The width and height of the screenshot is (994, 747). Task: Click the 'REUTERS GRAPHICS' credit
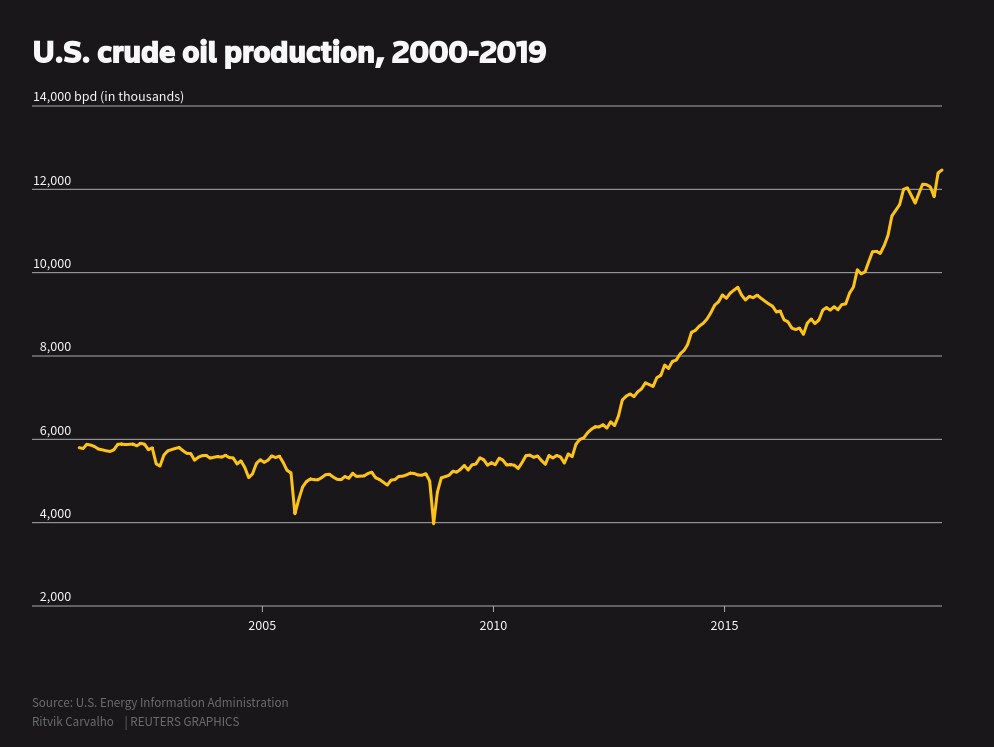(184, 721)
